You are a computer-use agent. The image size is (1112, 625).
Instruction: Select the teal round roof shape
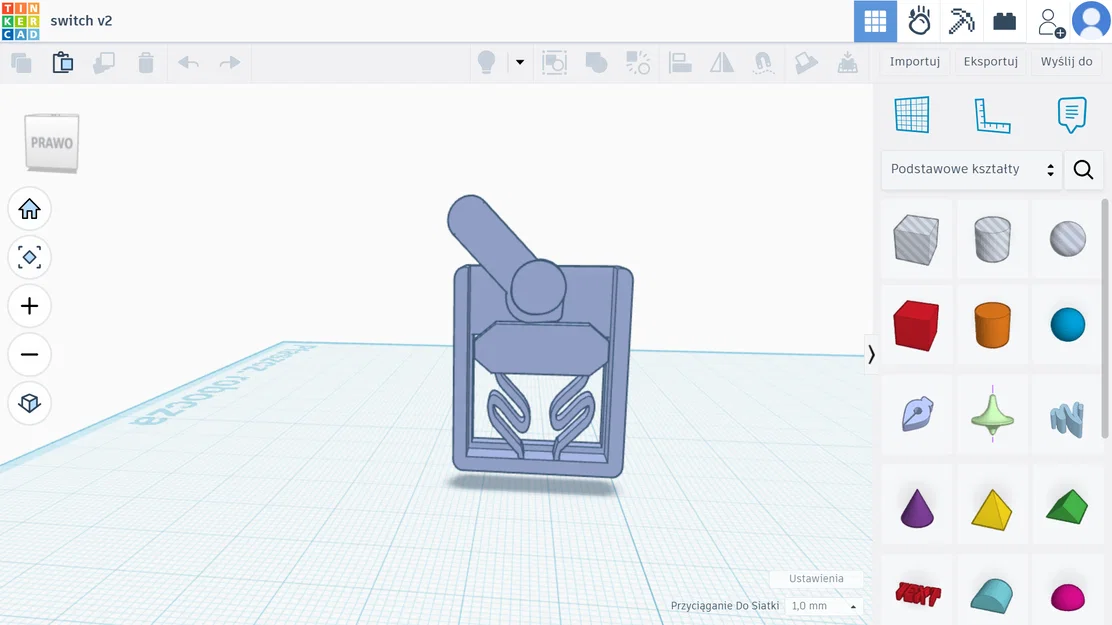coord(991,595)
